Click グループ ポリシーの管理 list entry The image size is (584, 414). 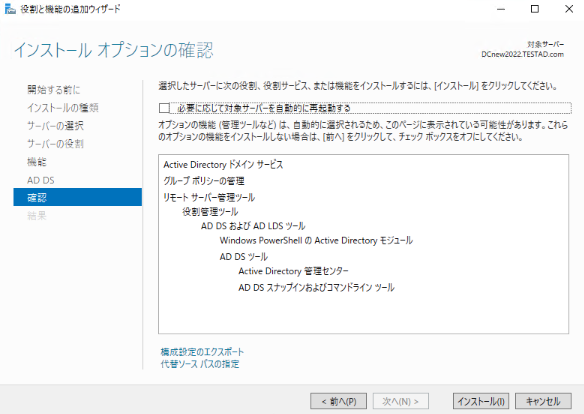click(204, 181)
